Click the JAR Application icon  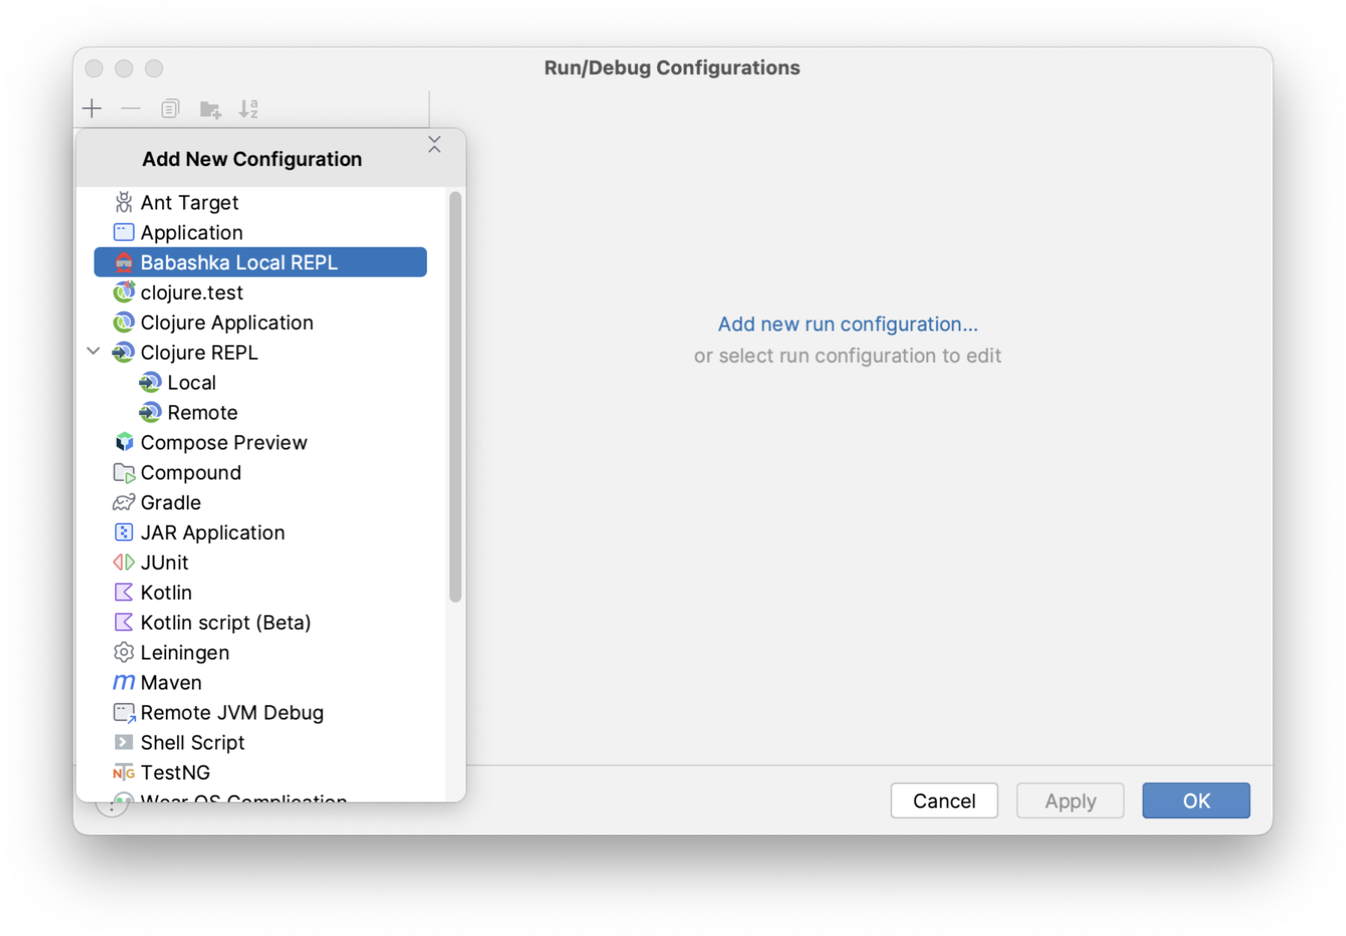123,532
